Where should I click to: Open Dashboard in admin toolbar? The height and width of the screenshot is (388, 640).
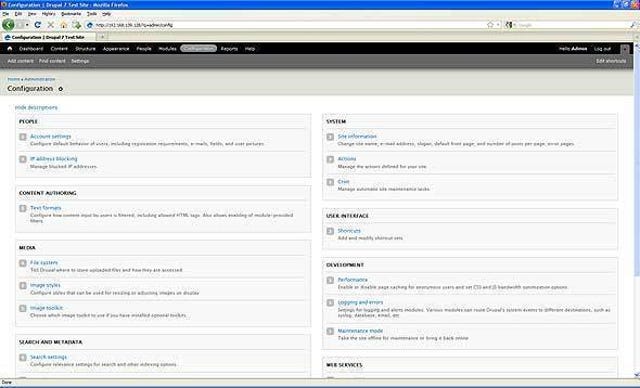point(31,49)
